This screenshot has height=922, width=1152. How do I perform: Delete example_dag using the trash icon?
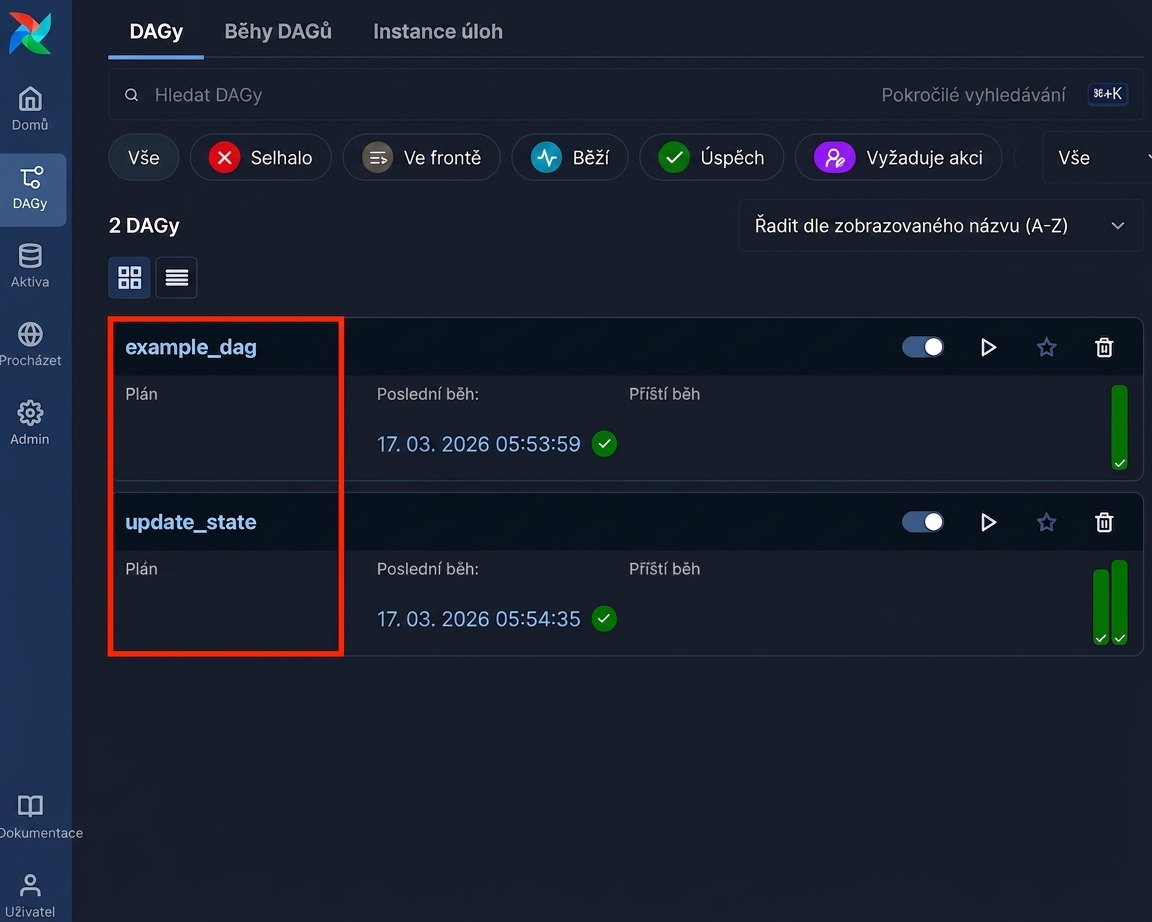[1104, 347]
